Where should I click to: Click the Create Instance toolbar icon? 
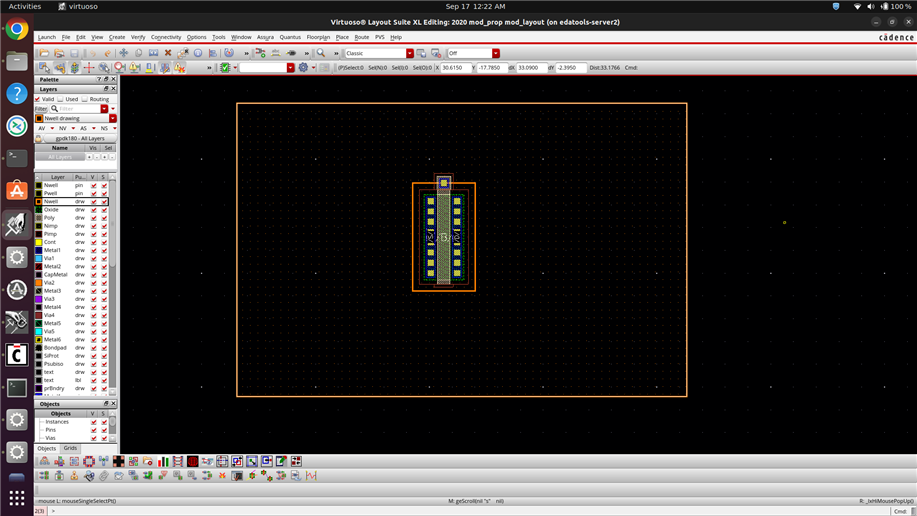(x=260, y=53)
